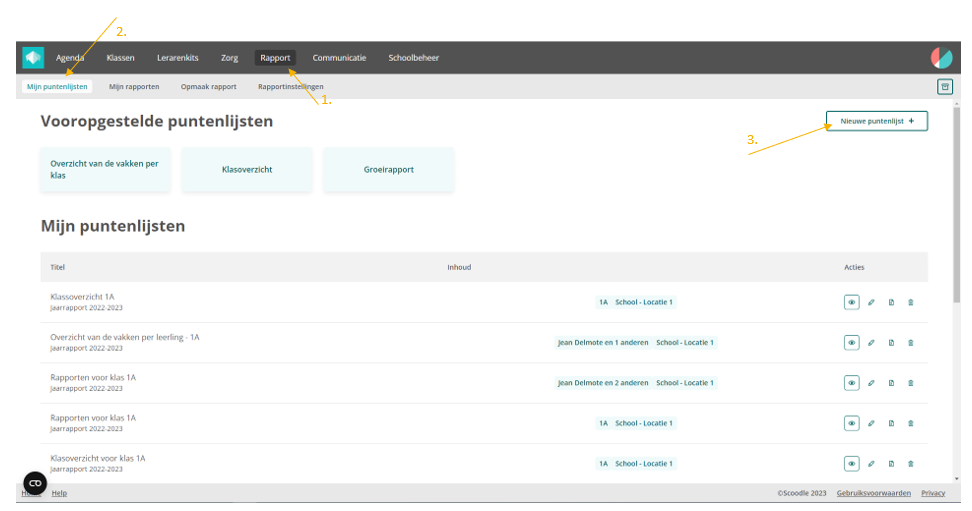Switch to the Mijn rapporten tab

(134, 87)
